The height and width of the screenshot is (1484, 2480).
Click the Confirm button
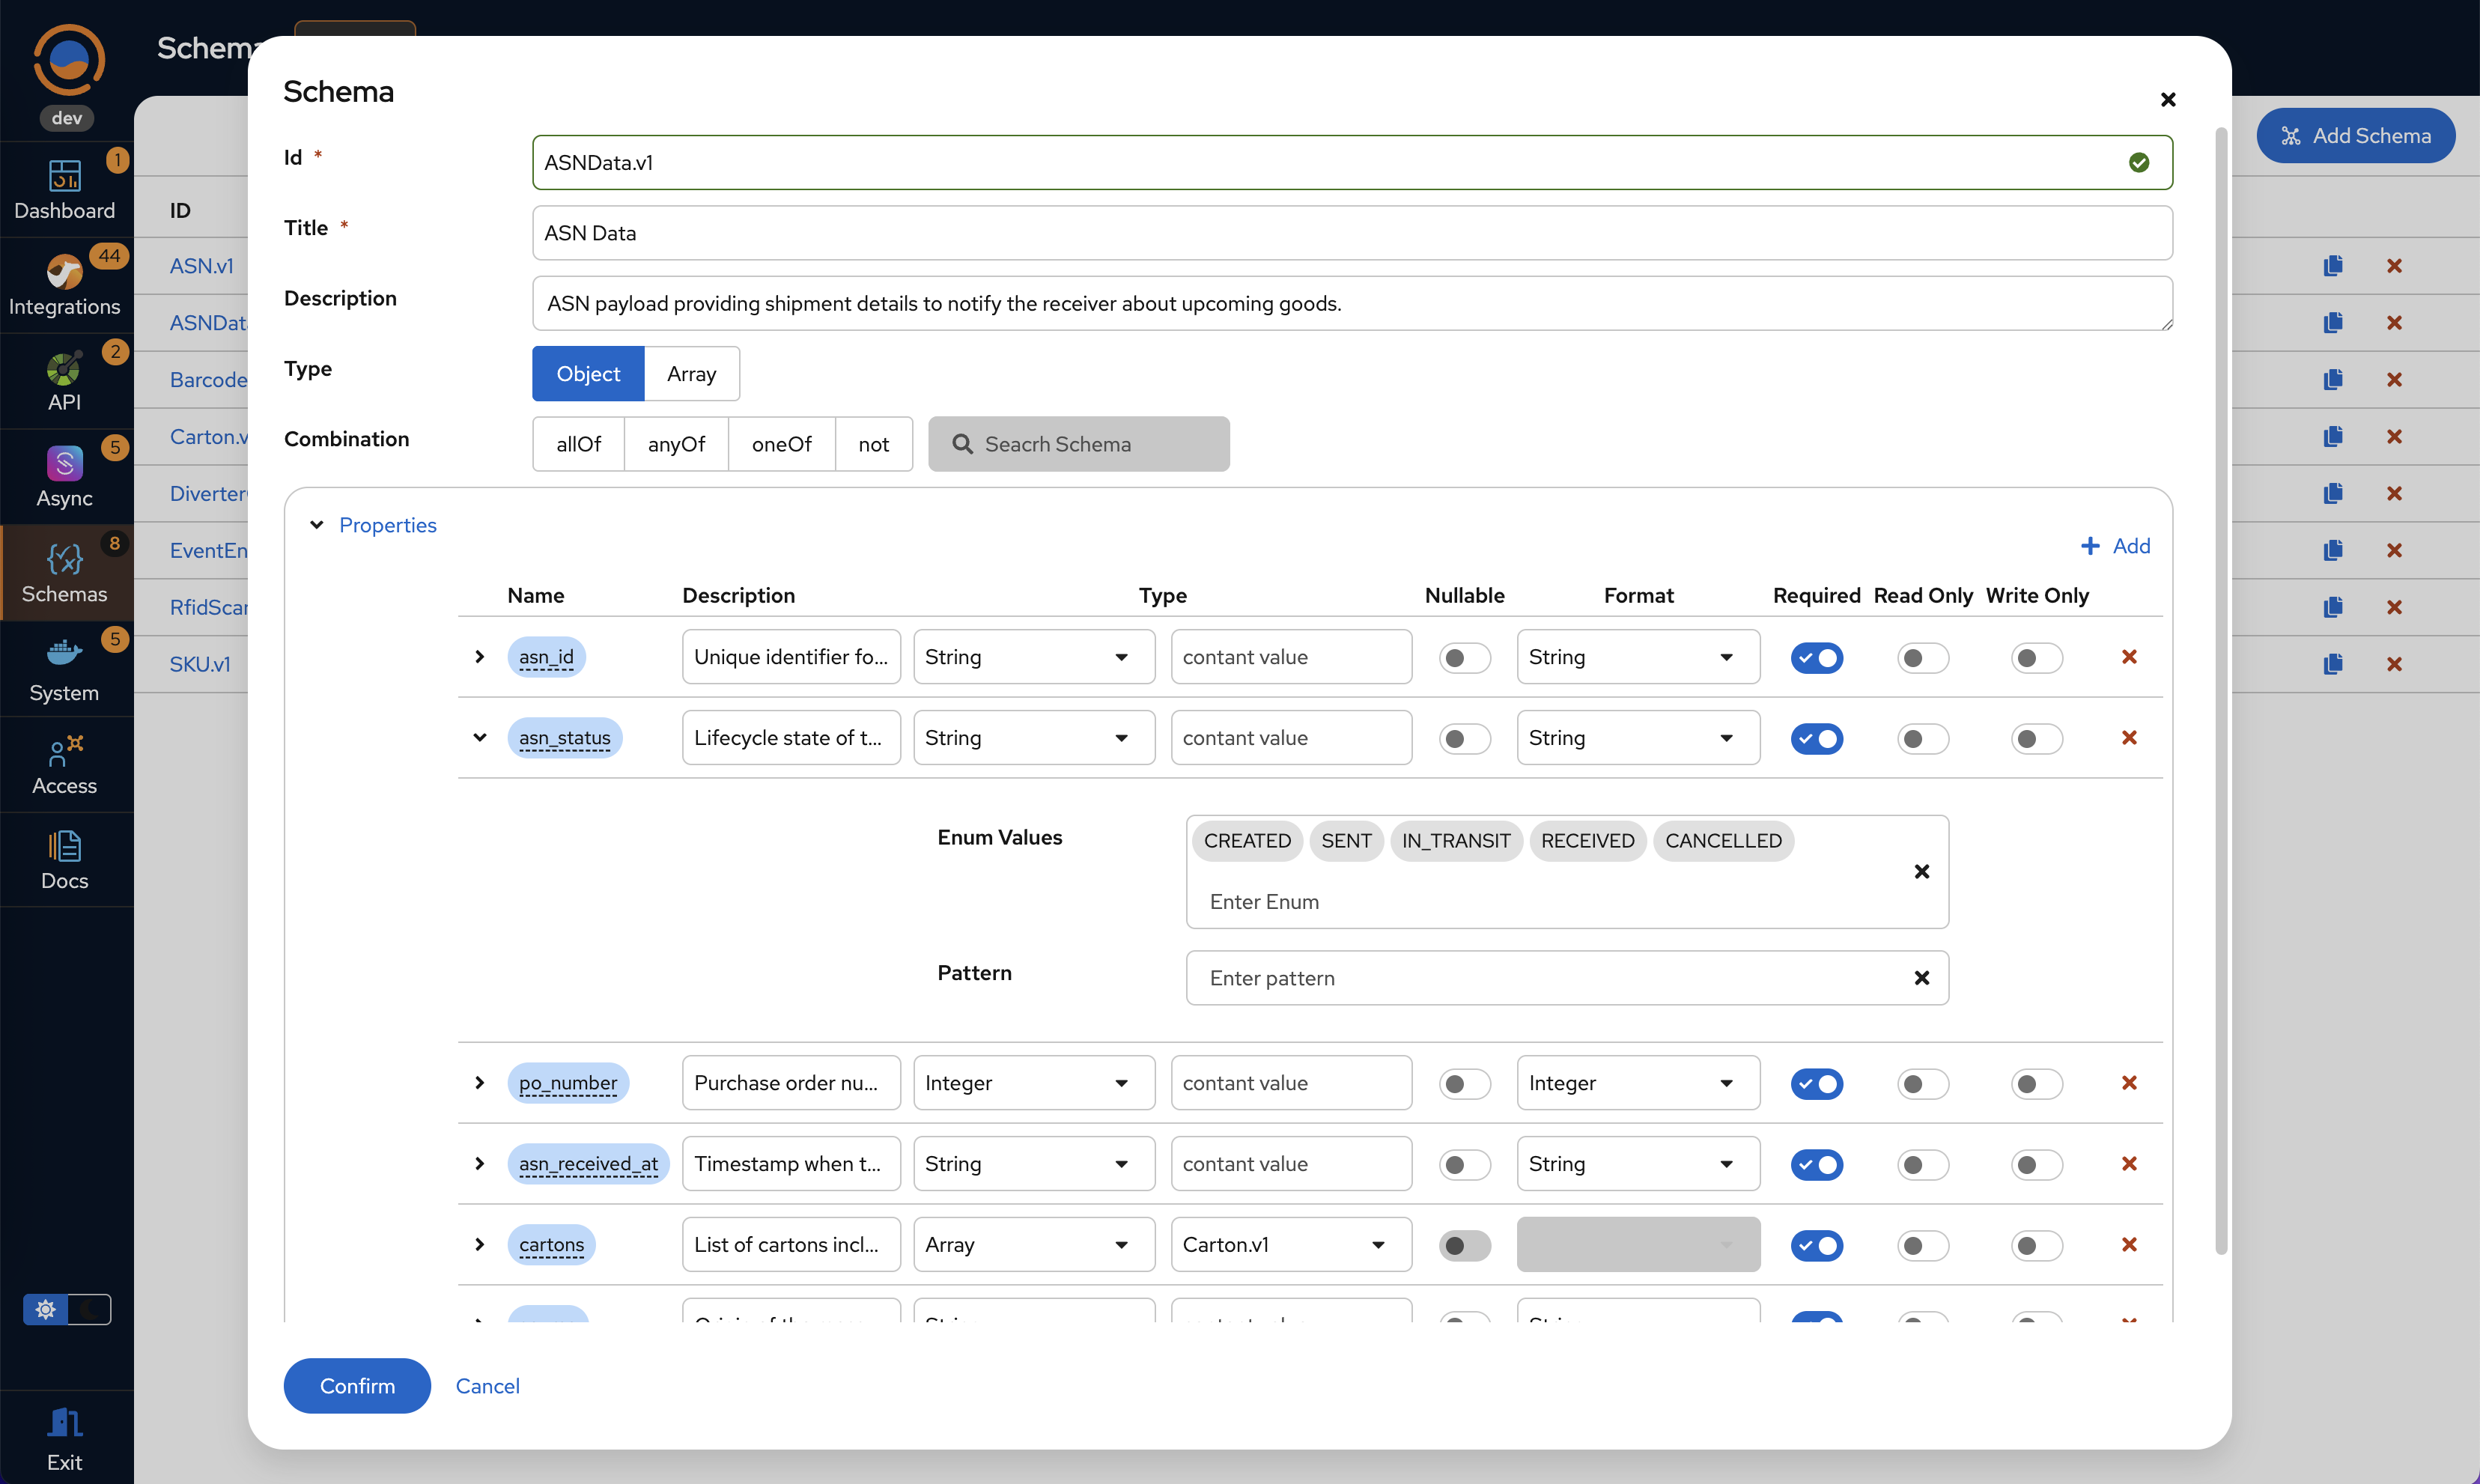coord(357,1386)
